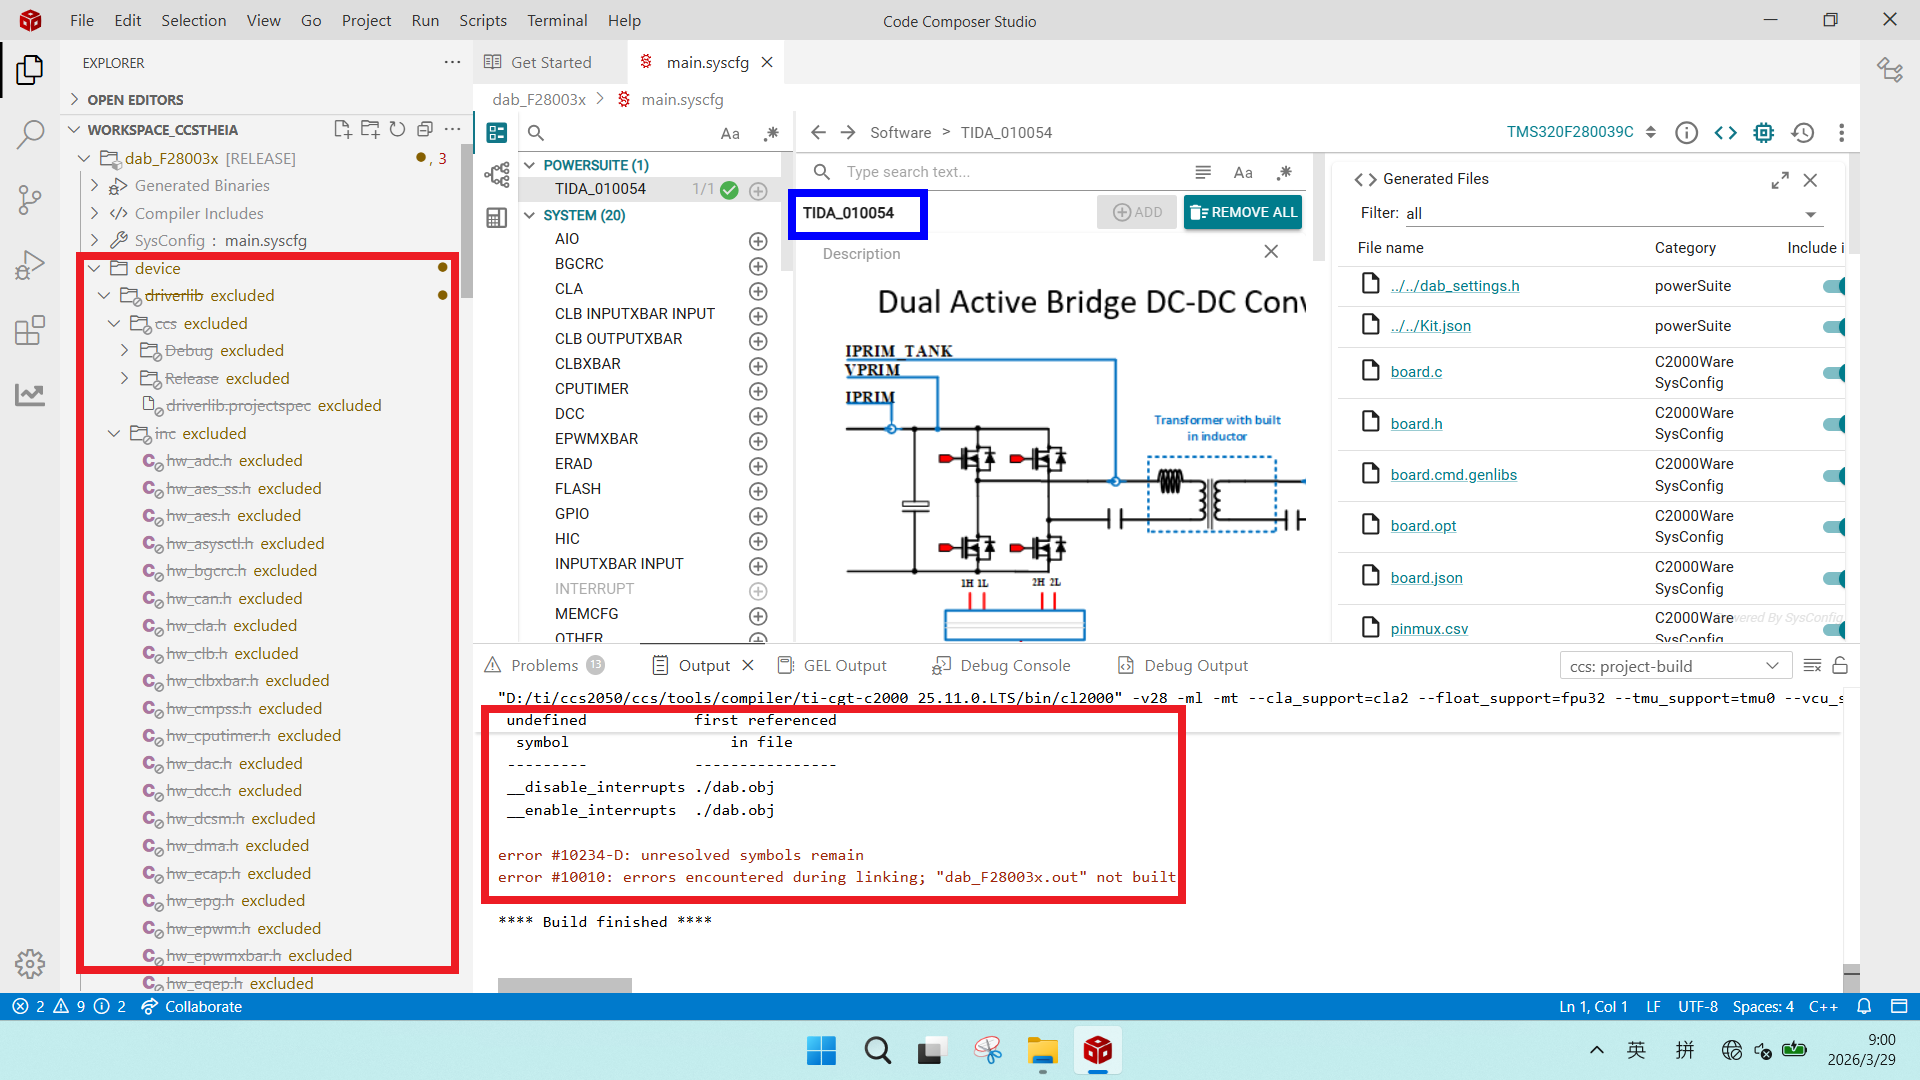Open the Run and Debug view

pyautogui.click(x=30, y=265)
